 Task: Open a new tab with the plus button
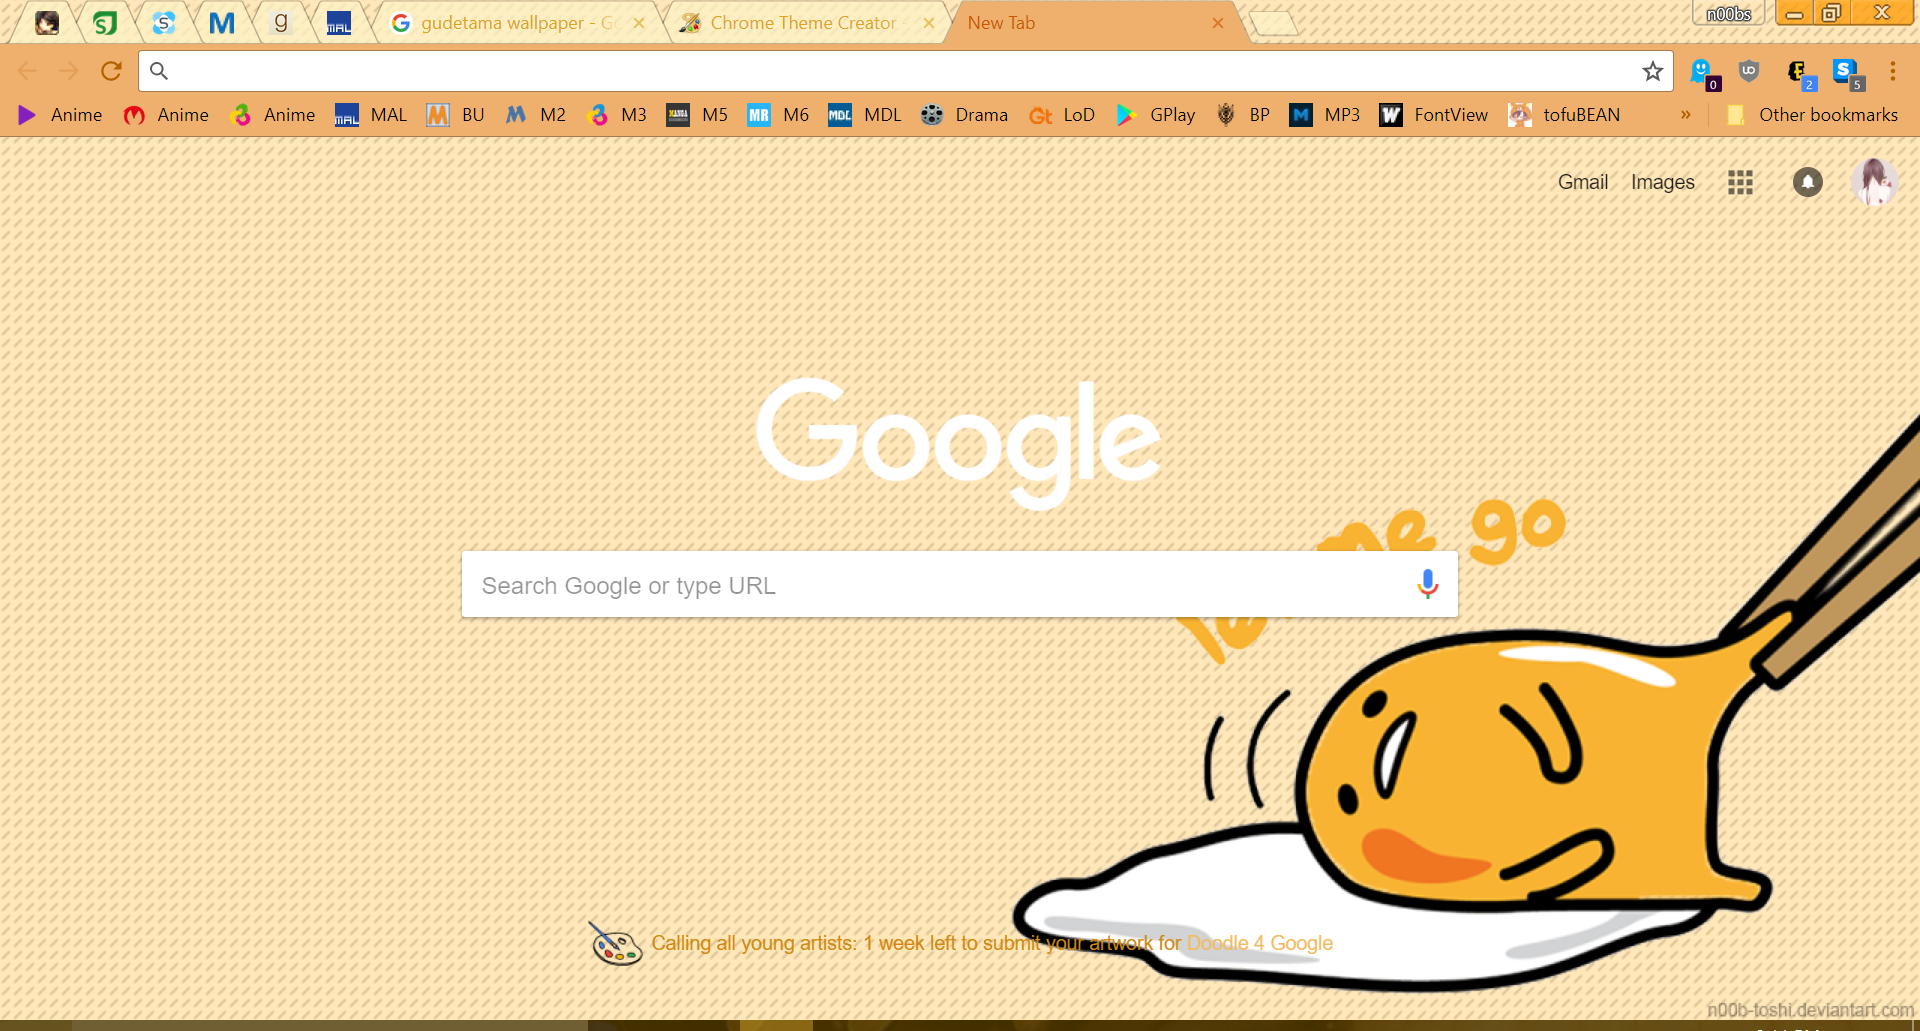click(1274, 23)
